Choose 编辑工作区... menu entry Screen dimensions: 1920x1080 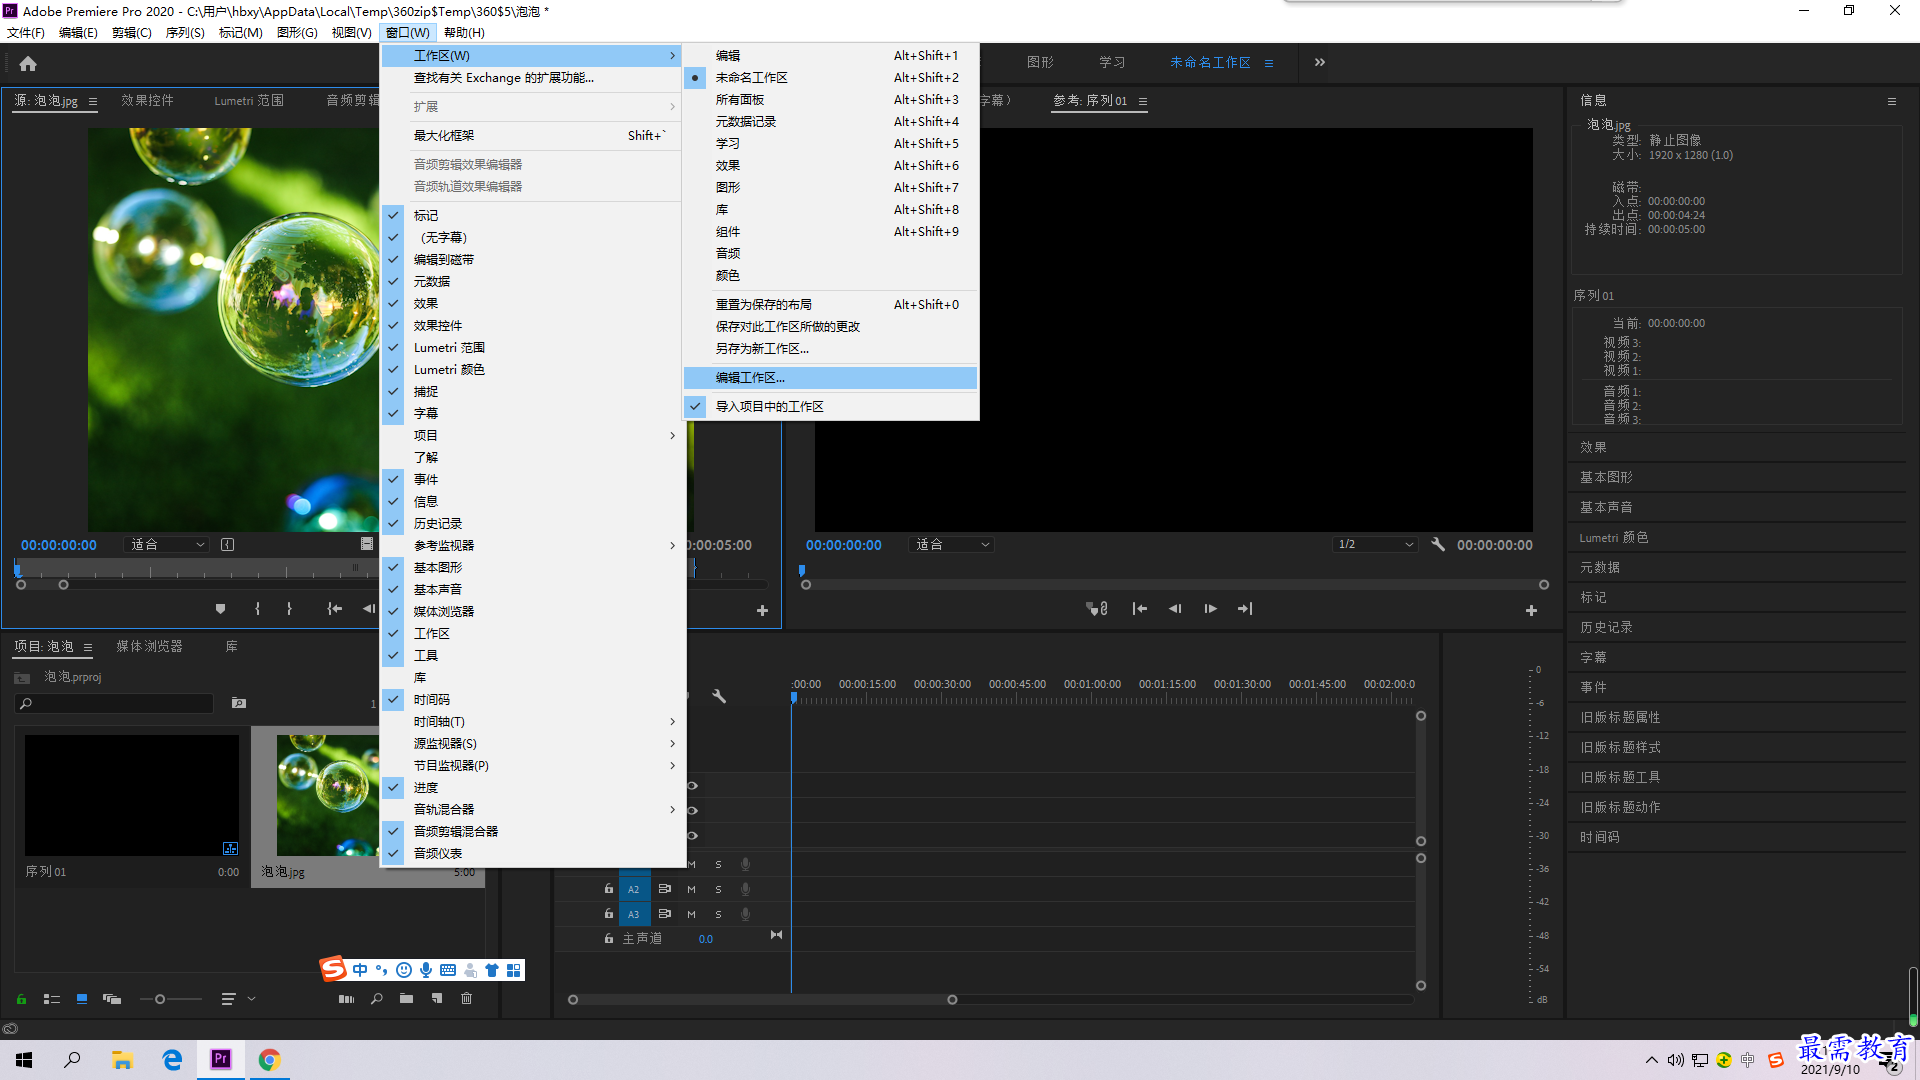click(830, 377)
